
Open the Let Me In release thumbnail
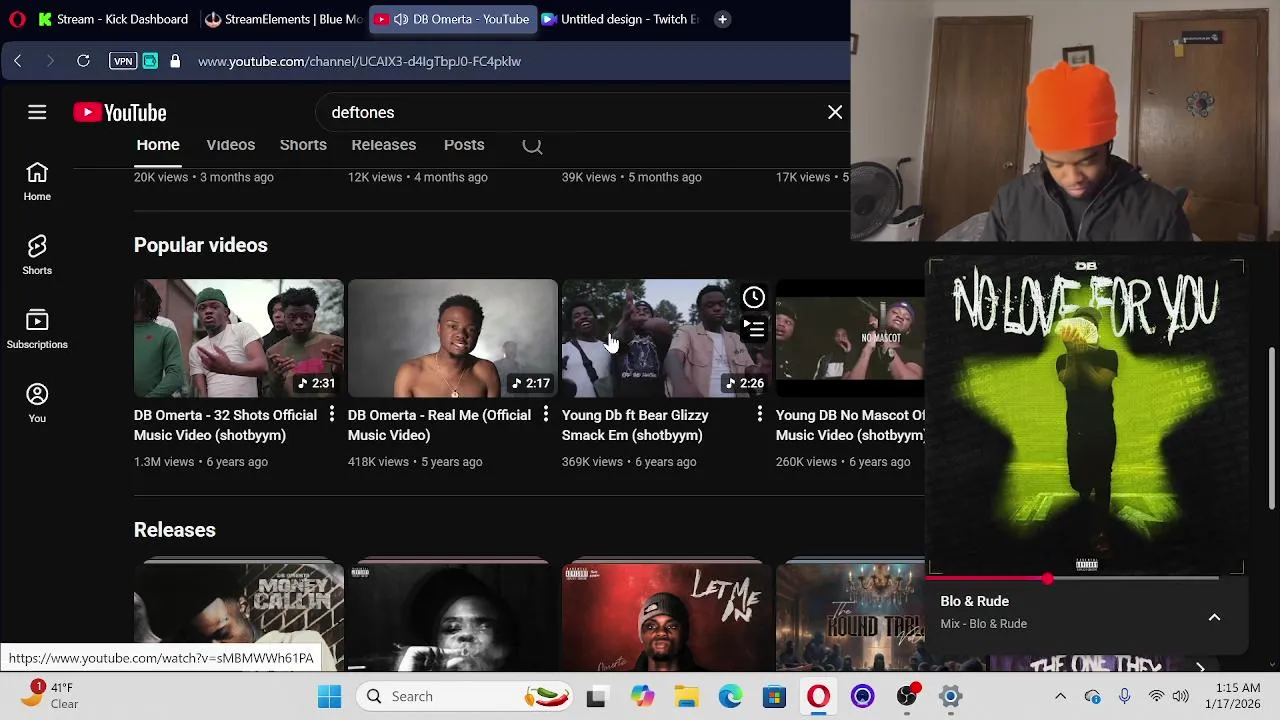click(x=667, y=617)
